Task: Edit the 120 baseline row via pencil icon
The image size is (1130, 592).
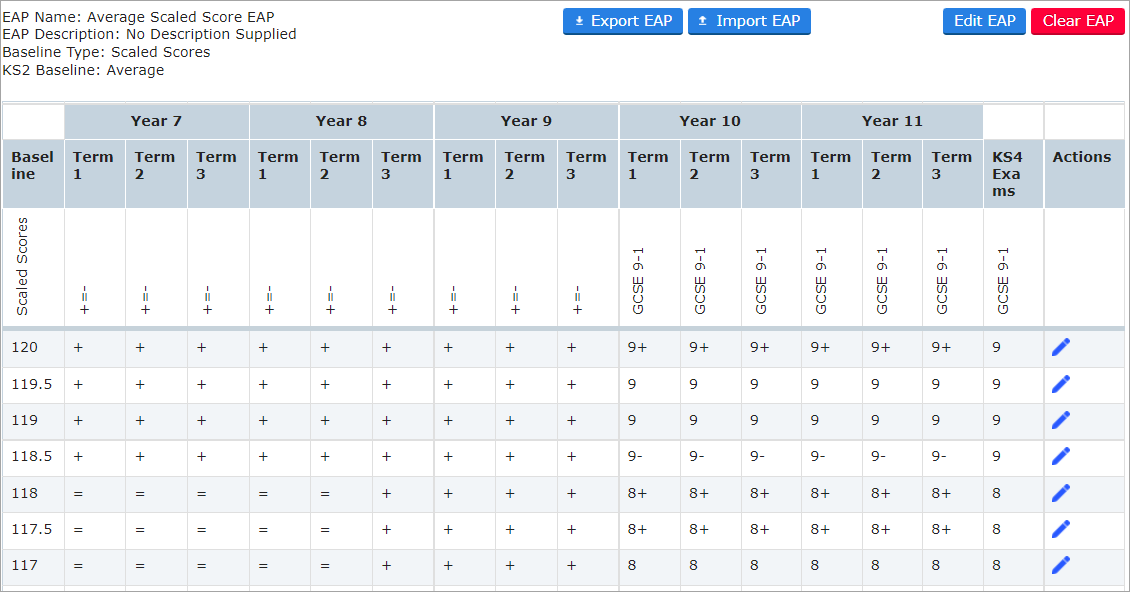Action: [1061, 346]
